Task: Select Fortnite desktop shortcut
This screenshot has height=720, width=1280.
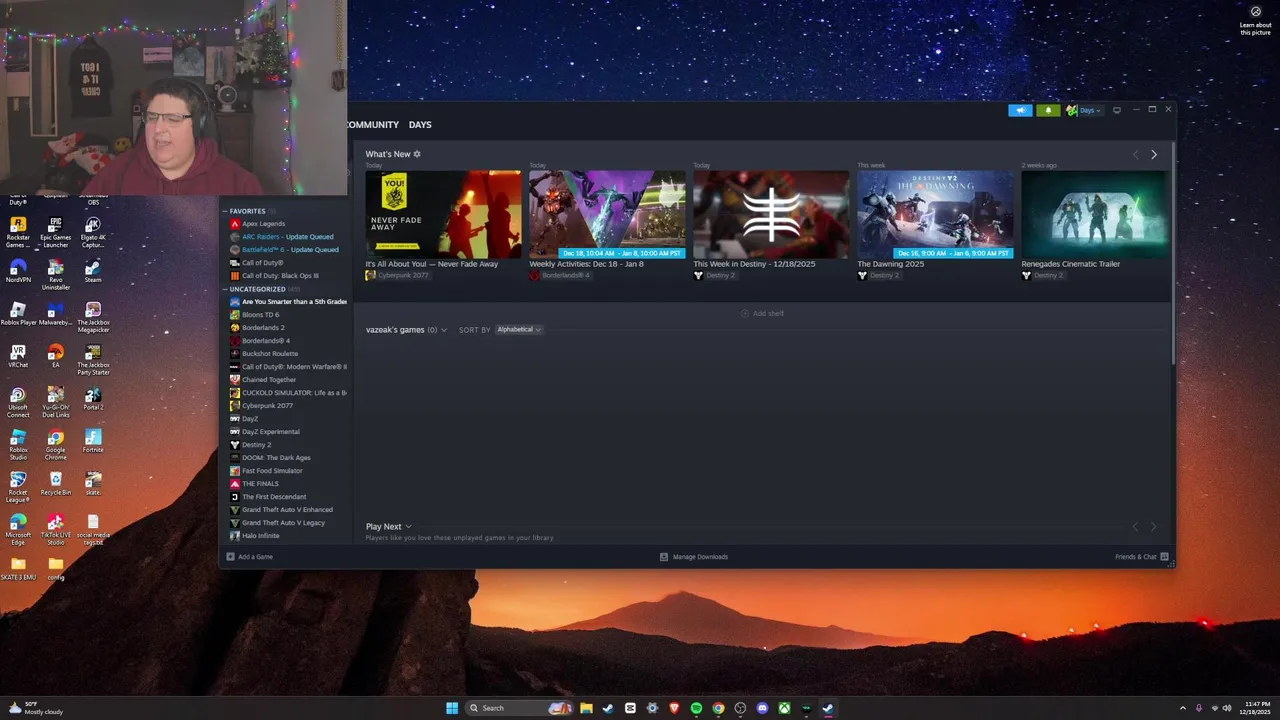Action: (93, 441)
